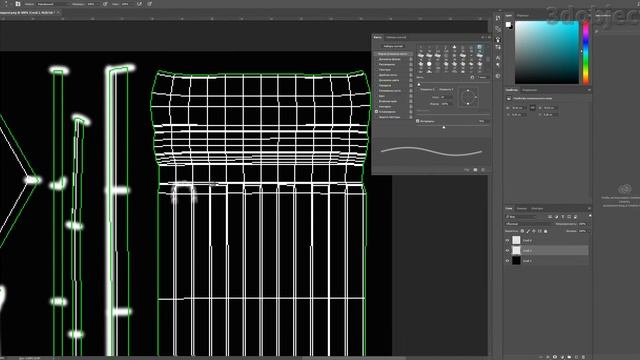Open the Paragraph collapsed panel icon

[498, 65]
